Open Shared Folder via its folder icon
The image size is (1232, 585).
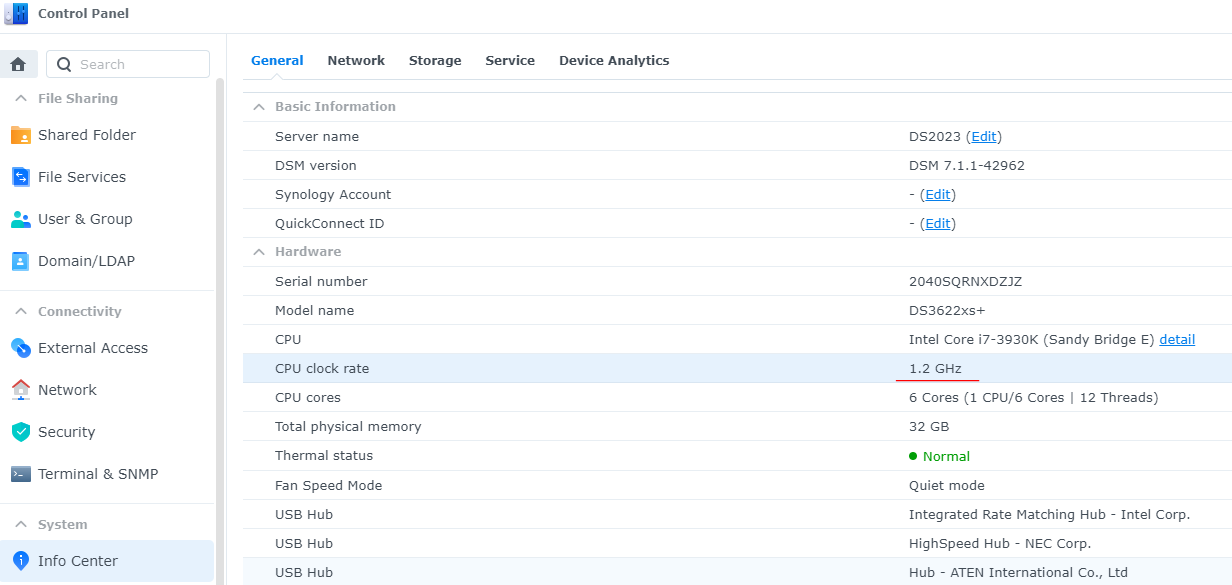20,135
